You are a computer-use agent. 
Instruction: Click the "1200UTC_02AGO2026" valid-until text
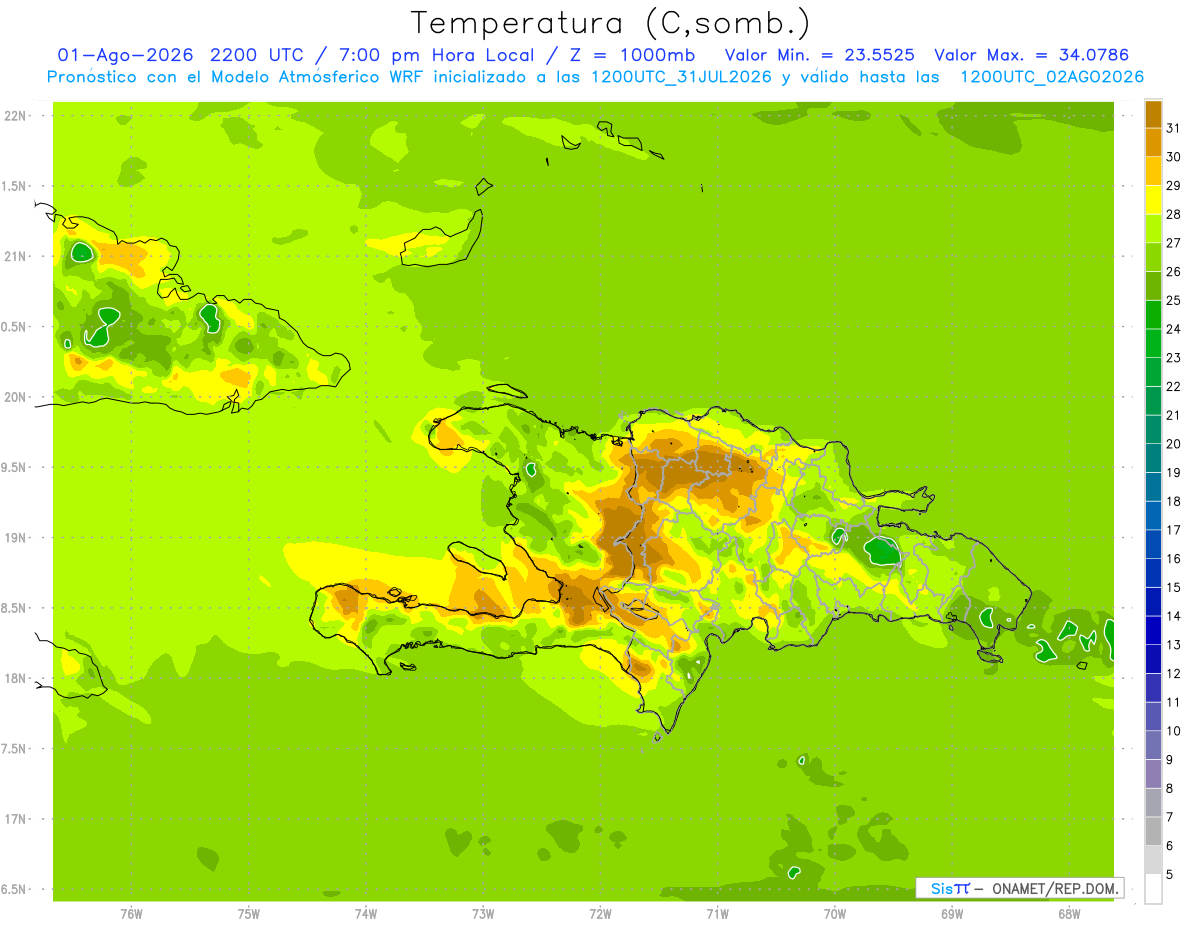[1052, 77]
